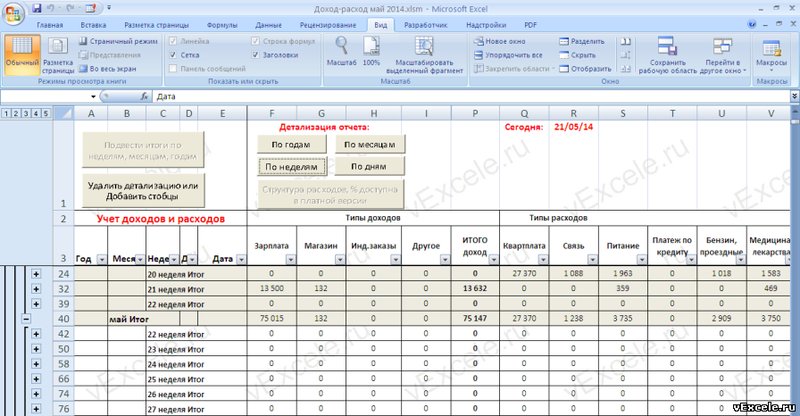Click the Office button logo
The image size is (800, 416).
[x=14, y=14]
